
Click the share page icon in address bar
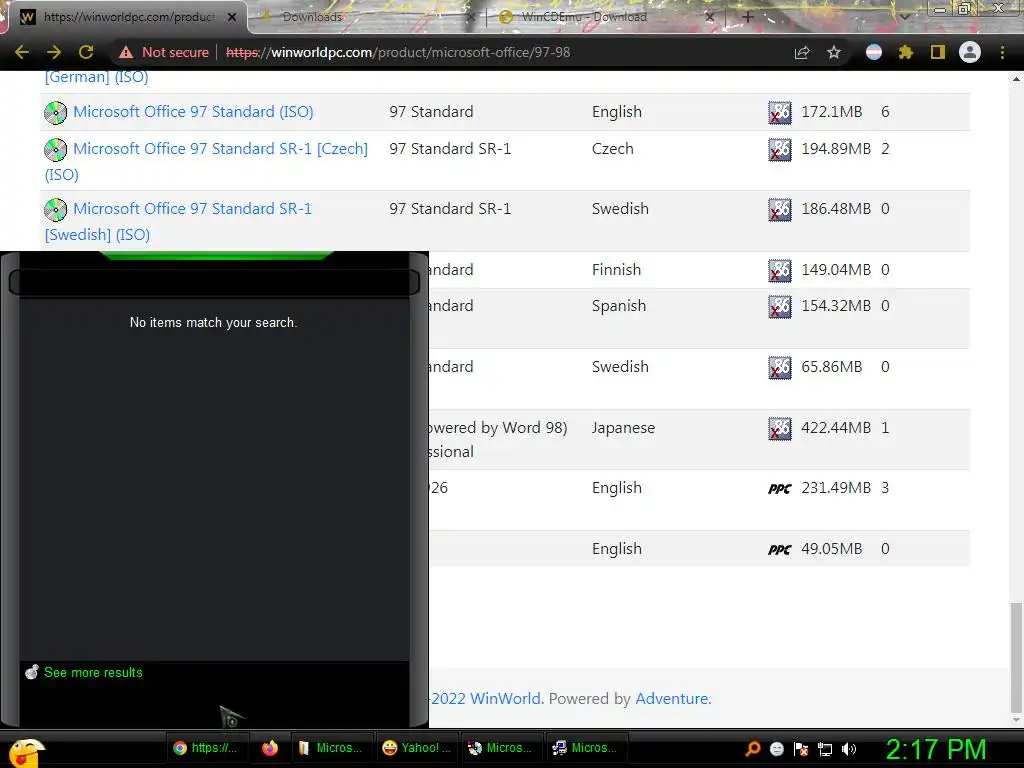[802, 52]
